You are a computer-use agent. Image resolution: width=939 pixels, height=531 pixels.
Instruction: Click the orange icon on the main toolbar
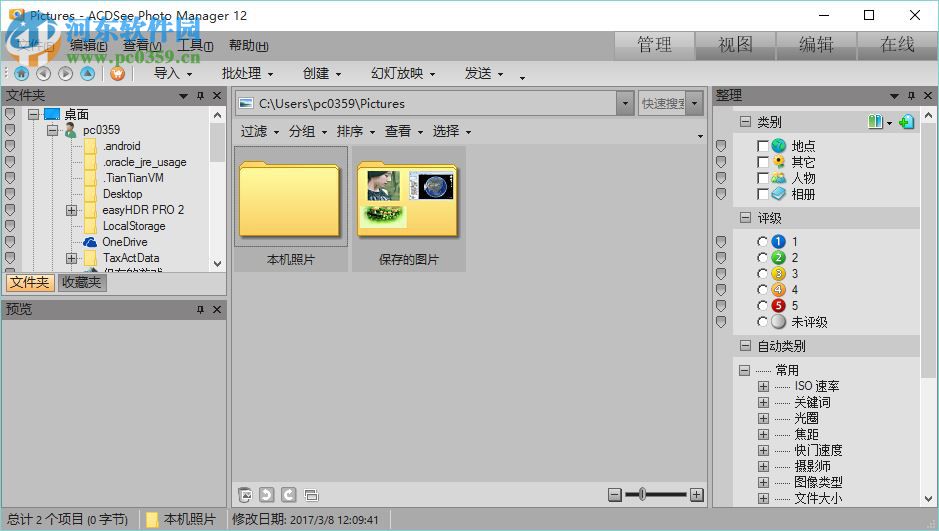(x=117, y=74)
